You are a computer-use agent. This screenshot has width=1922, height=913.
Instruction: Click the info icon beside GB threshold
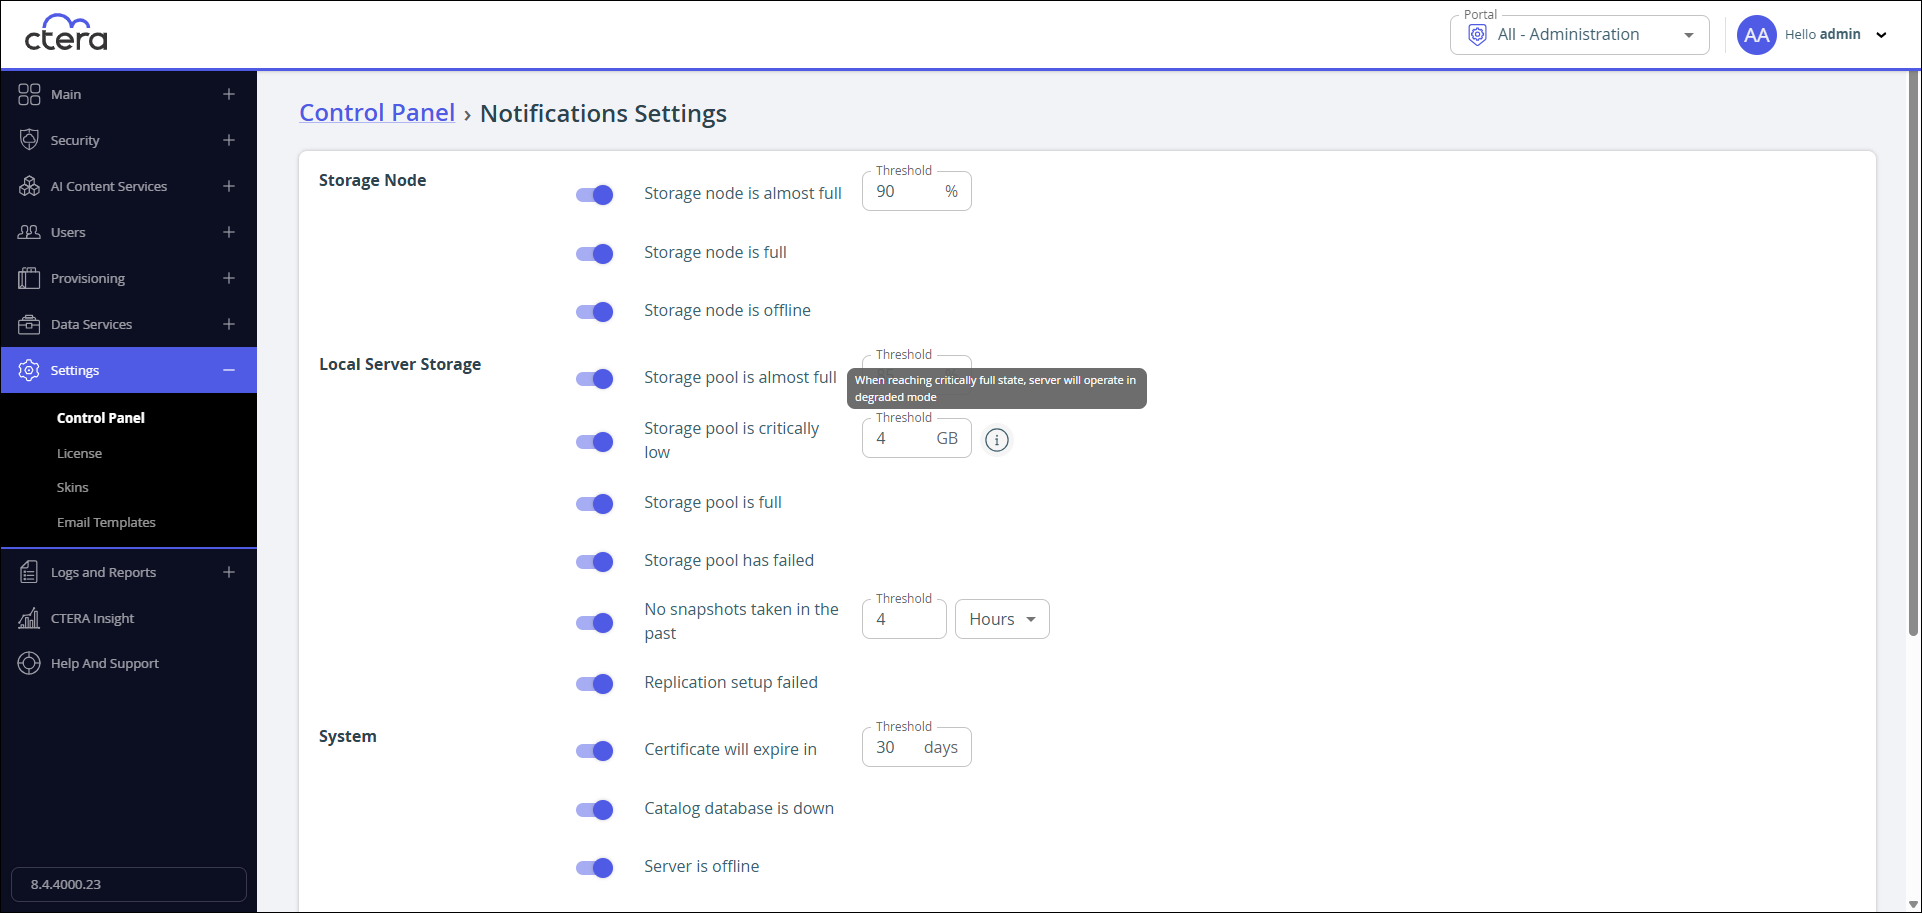(x=997, y=440)
